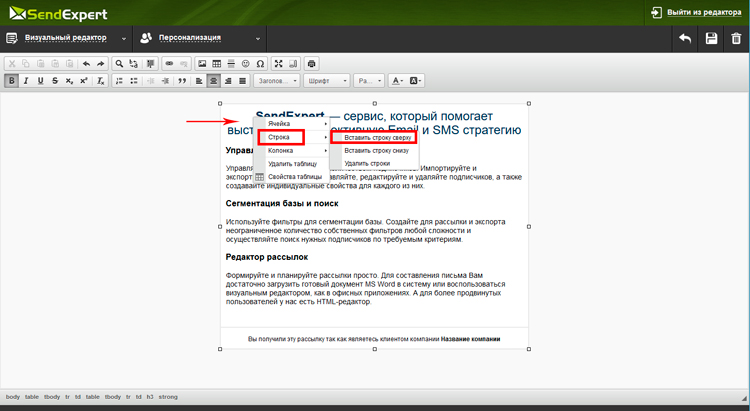
Task: Justify the text alignment
Action: [x=243, y=81]
